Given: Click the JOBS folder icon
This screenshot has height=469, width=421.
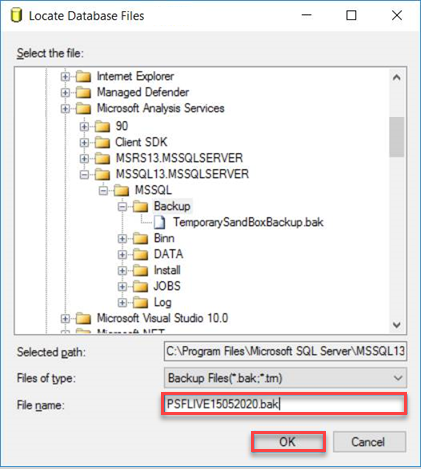Looking at the screenshot, I should pos(140,286).
